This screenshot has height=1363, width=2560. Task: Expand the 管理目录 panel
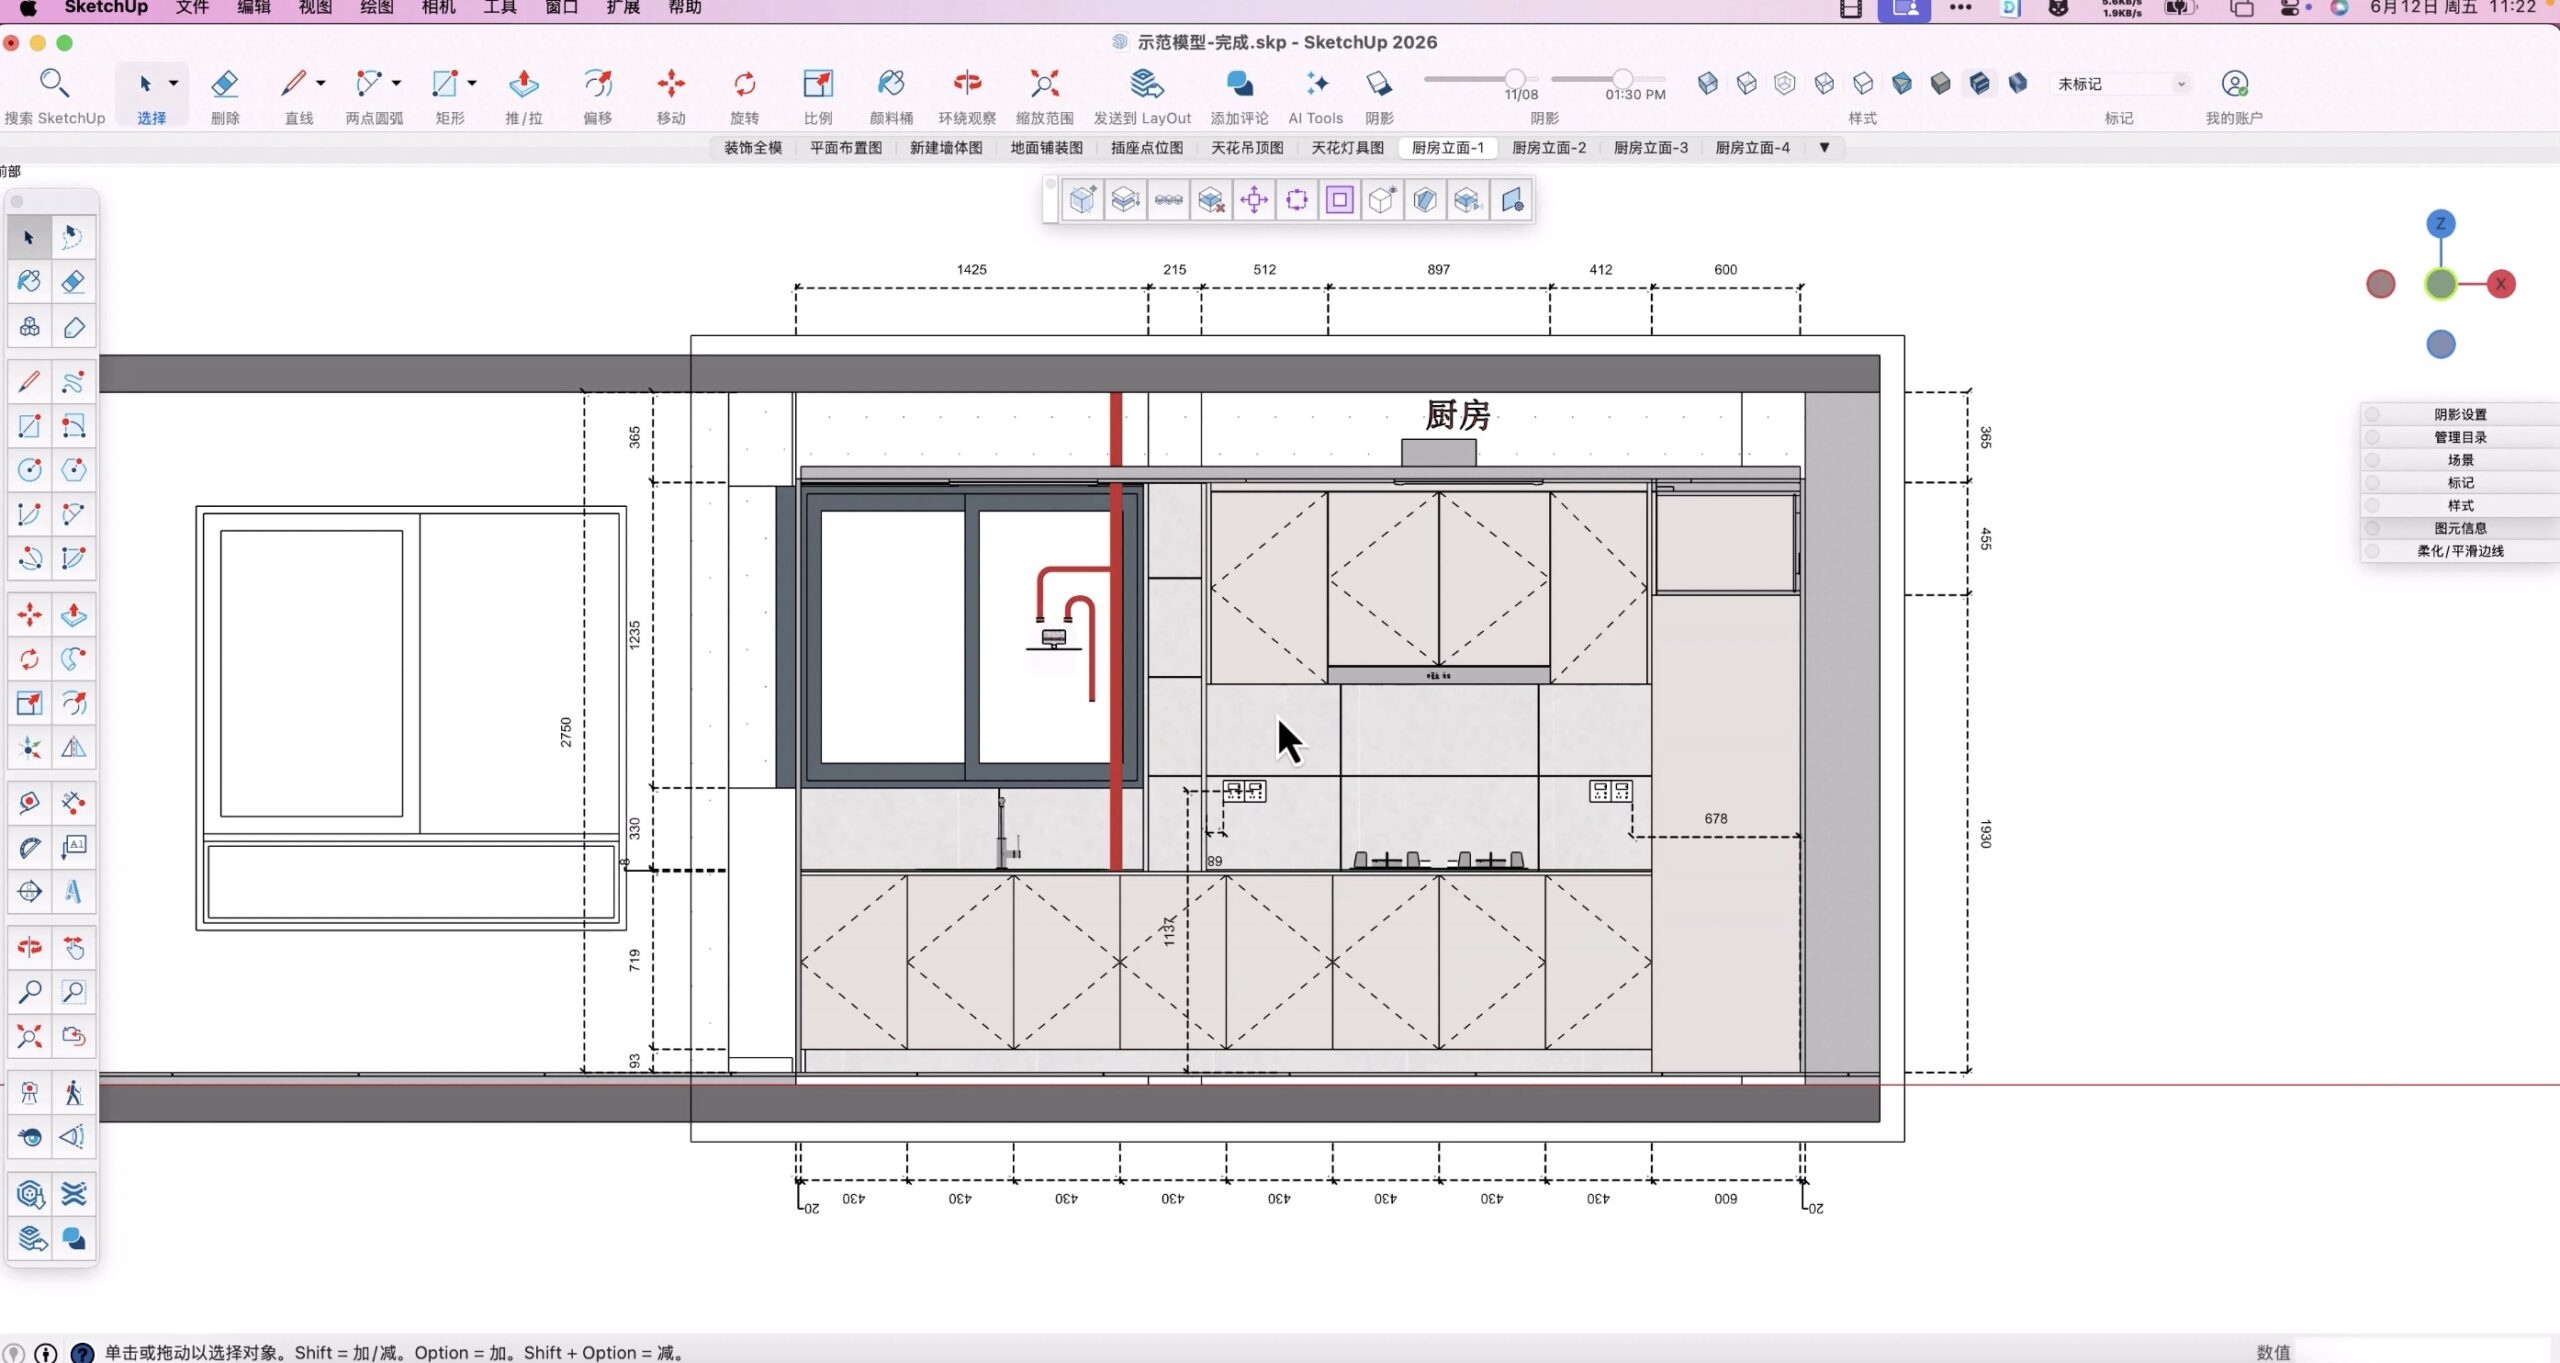pos(2460,437)
